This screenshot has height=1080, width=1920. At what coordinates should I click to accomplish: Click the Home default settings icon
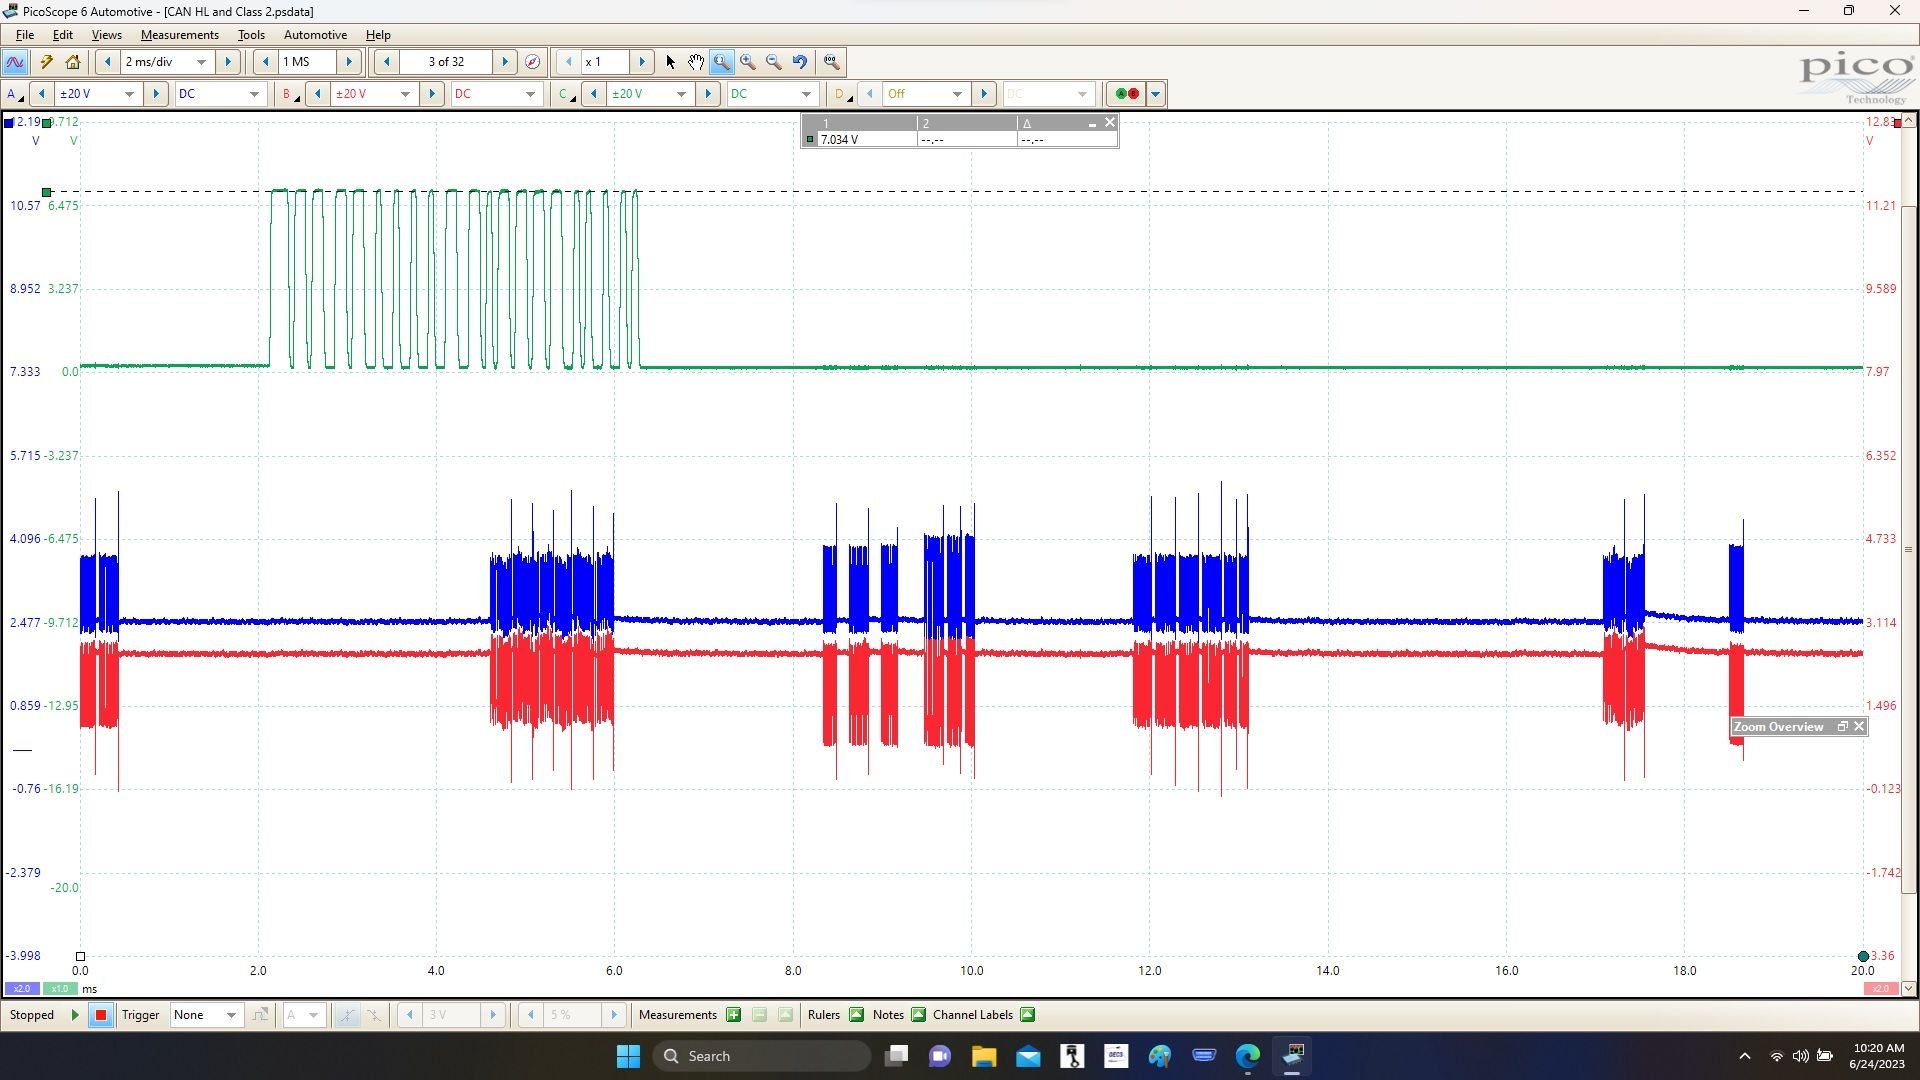[72, 61]
